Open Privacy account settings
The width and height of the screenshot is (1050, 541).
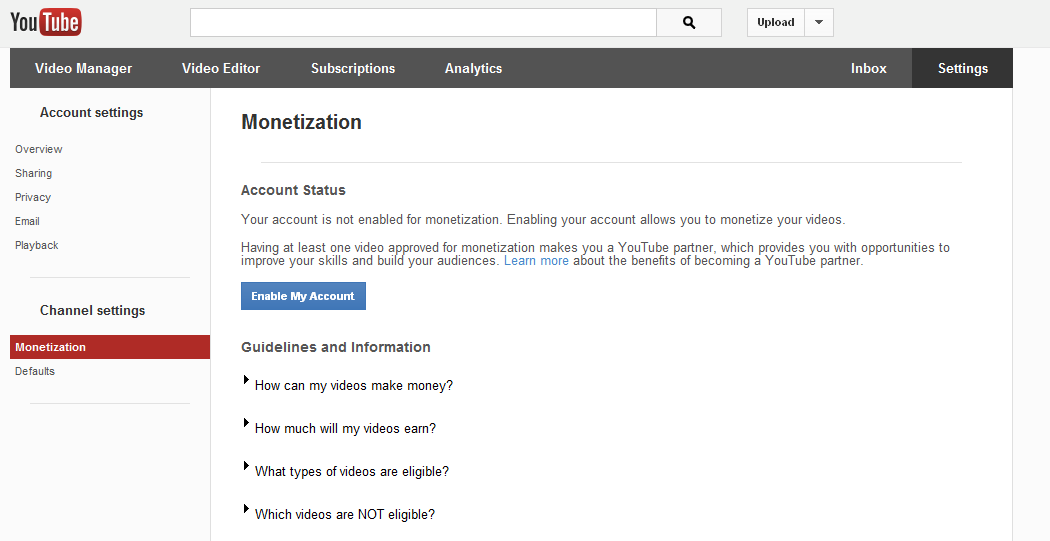(33, 197)
